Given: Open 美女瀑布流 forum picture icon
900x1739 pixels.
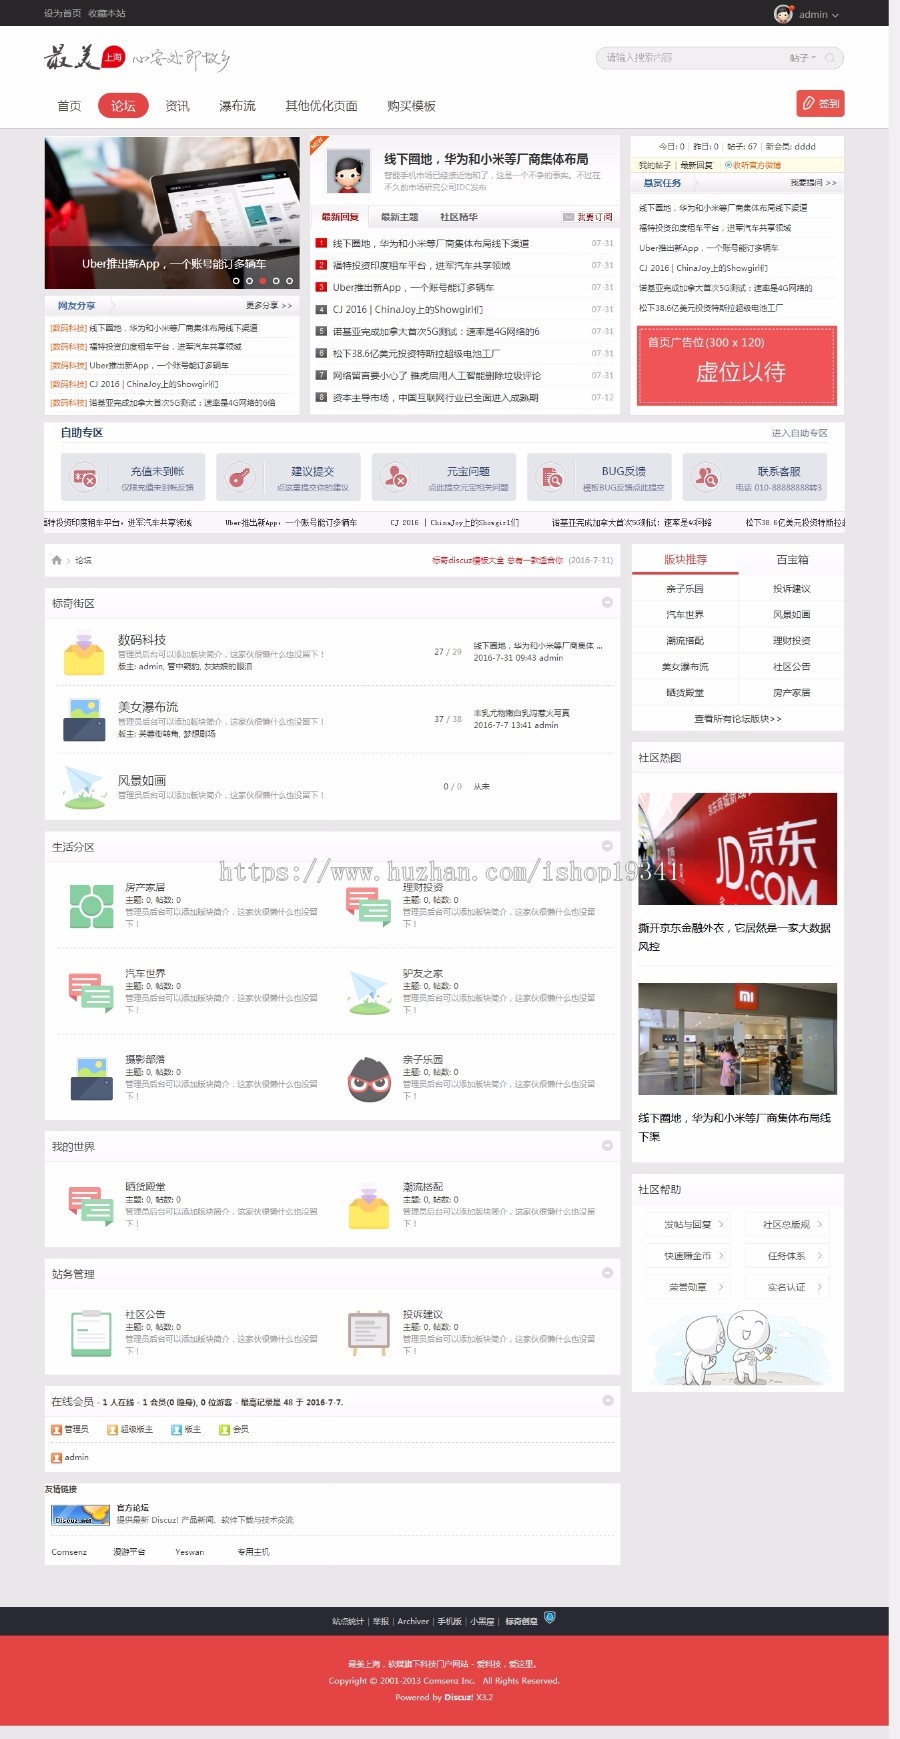Looking at the screenshot, I should [x=84, y=719].
